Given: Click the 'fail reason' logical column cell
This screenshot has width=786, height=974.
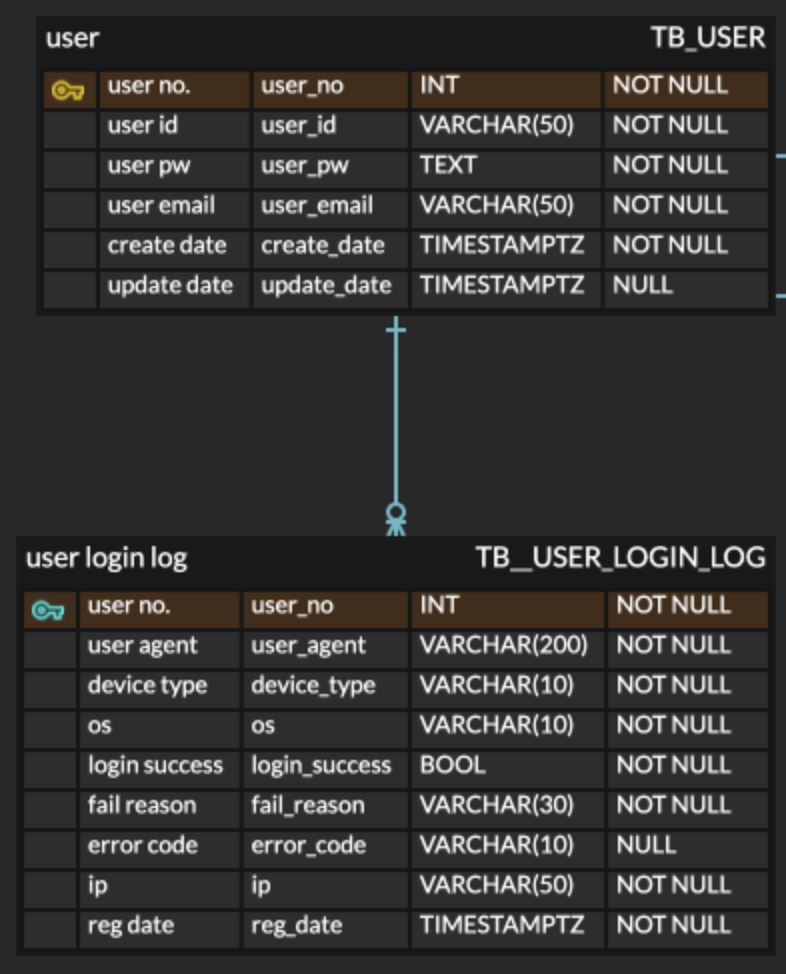Looking at the screenshot, I should click(160, 810).
